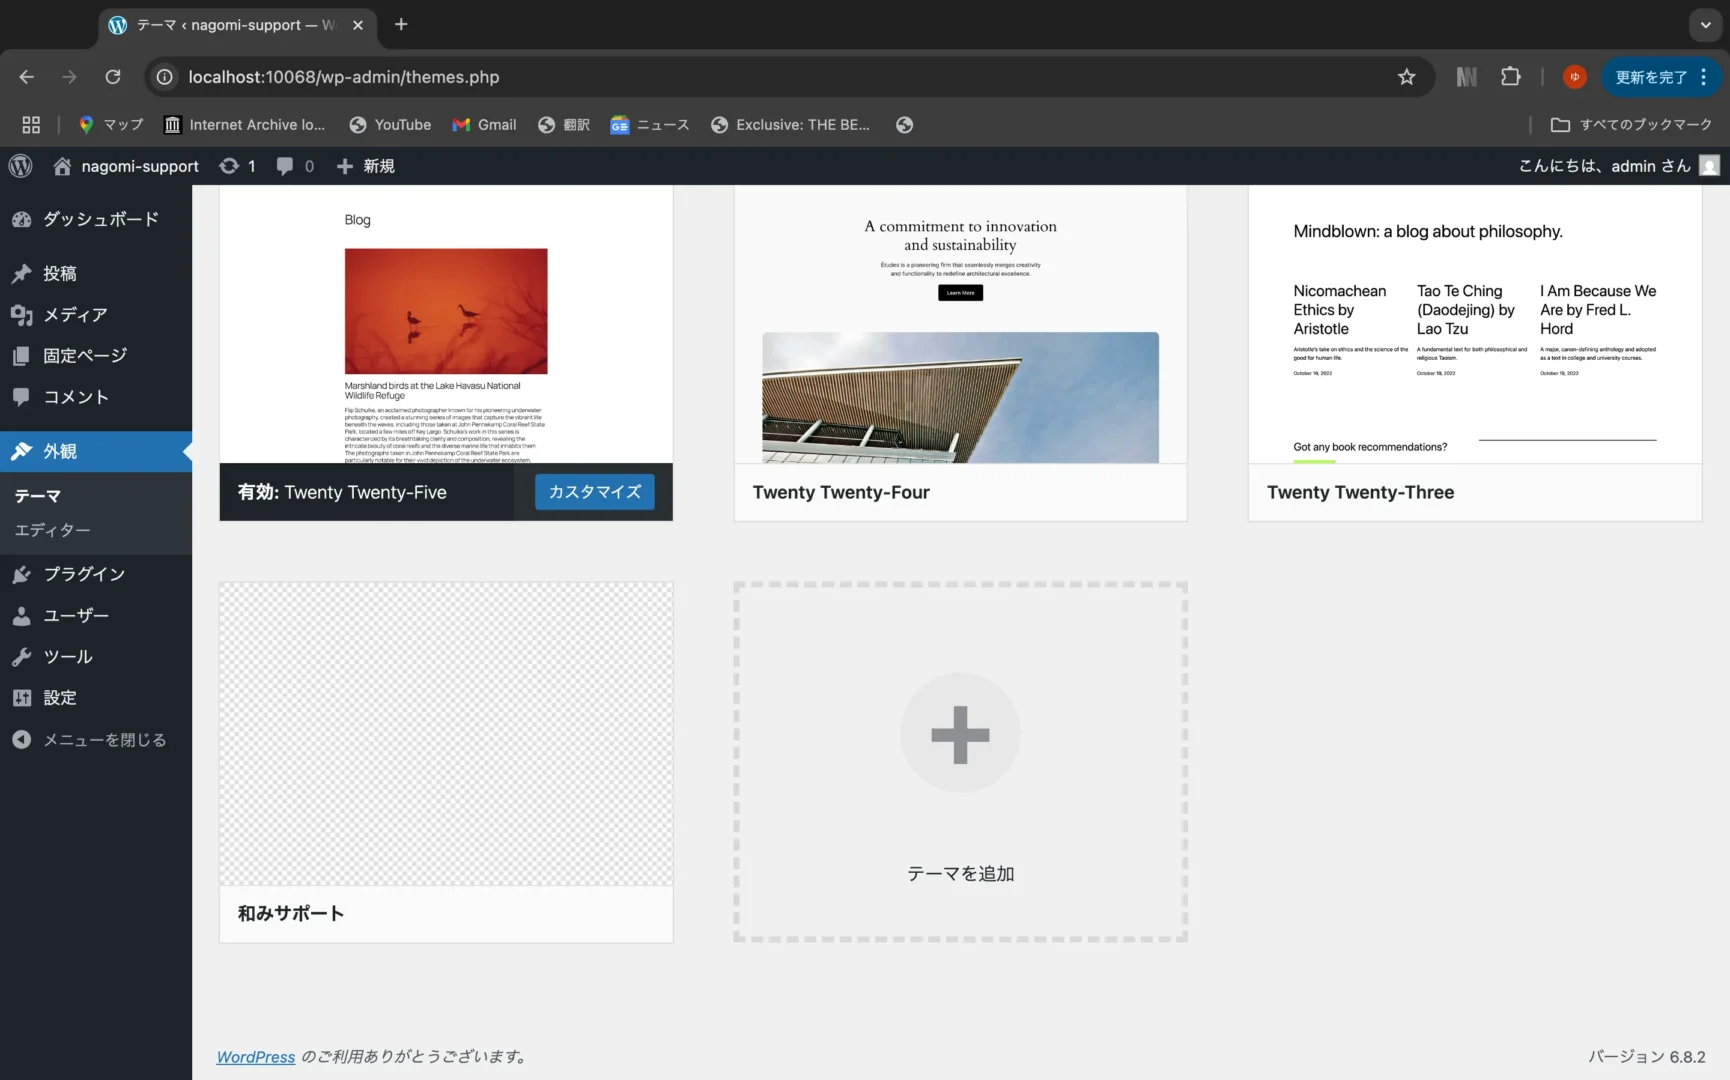Click the カスタマイズ button

(x=594, y=492)
